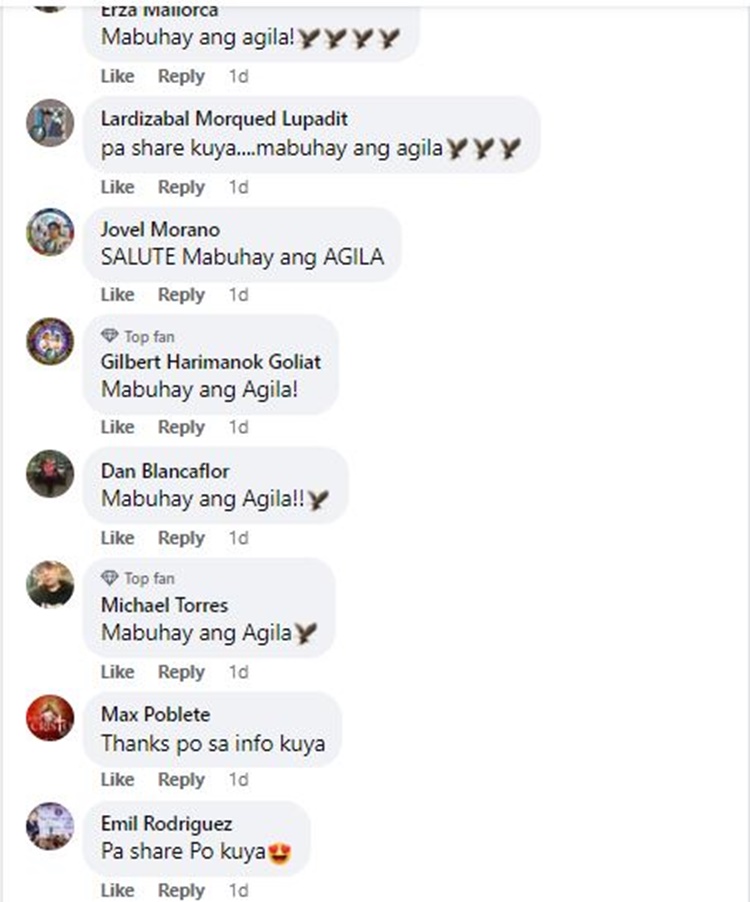This screenshot has width=750, height=902.
Task: Open Dan Blancaflor's profile picture
Action: click(50, 473)
